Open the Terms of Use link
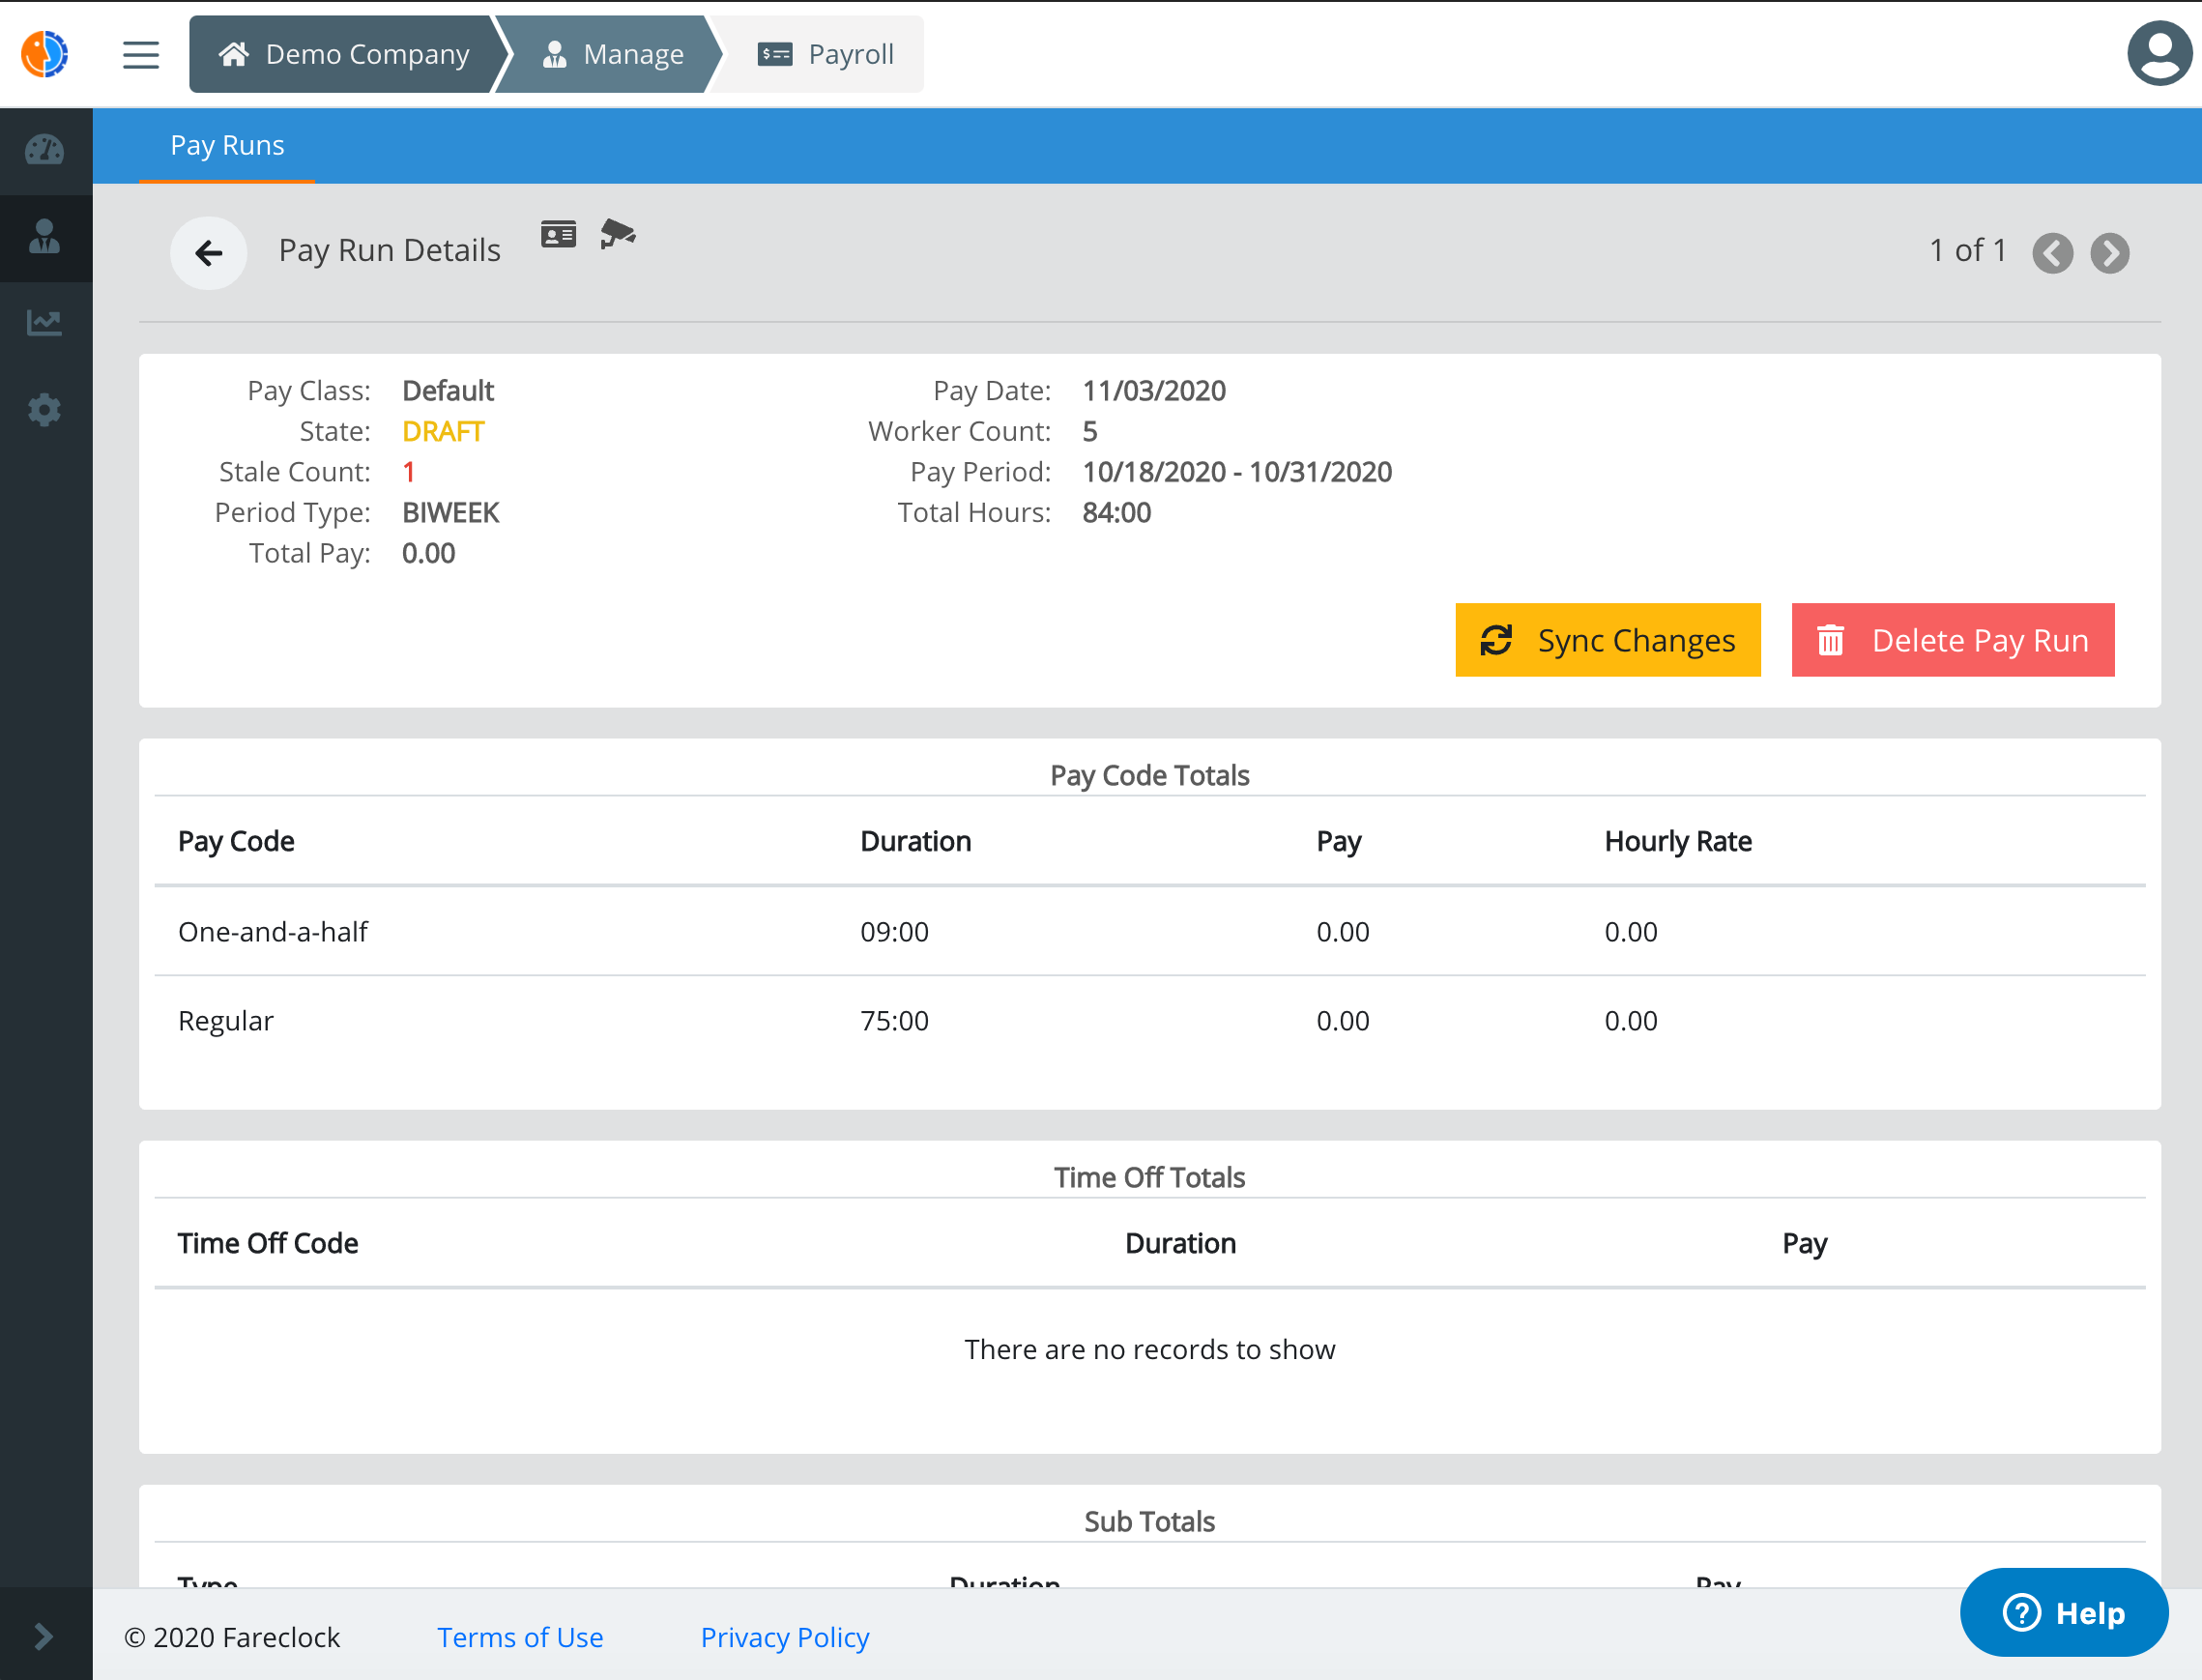This screenshot has width=2202, height=1680. [520, 1637]
